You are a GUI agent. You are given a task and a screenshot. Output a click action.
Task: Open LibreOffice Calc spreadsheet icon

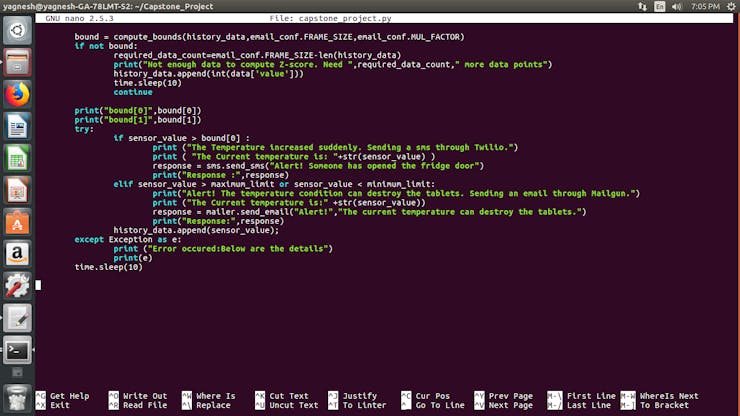[x=17, y=158]
